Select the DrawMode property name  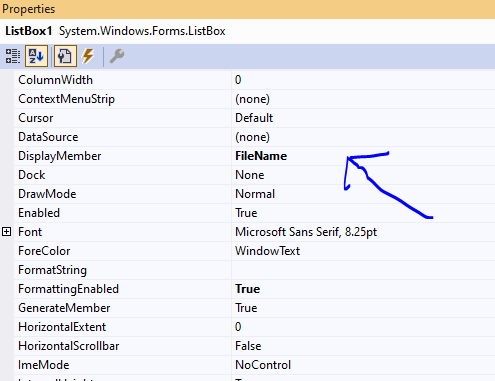47,194
